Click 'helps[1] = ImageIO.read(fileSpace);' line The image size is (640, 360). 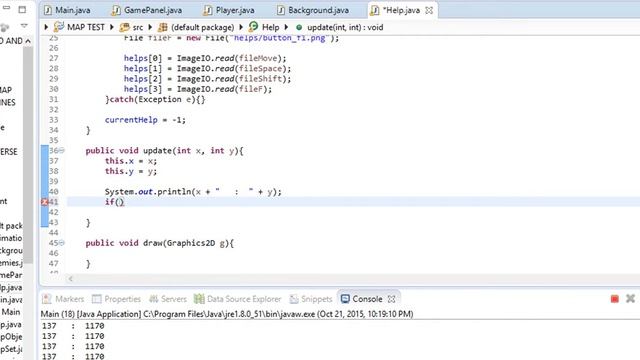(207, 69)
